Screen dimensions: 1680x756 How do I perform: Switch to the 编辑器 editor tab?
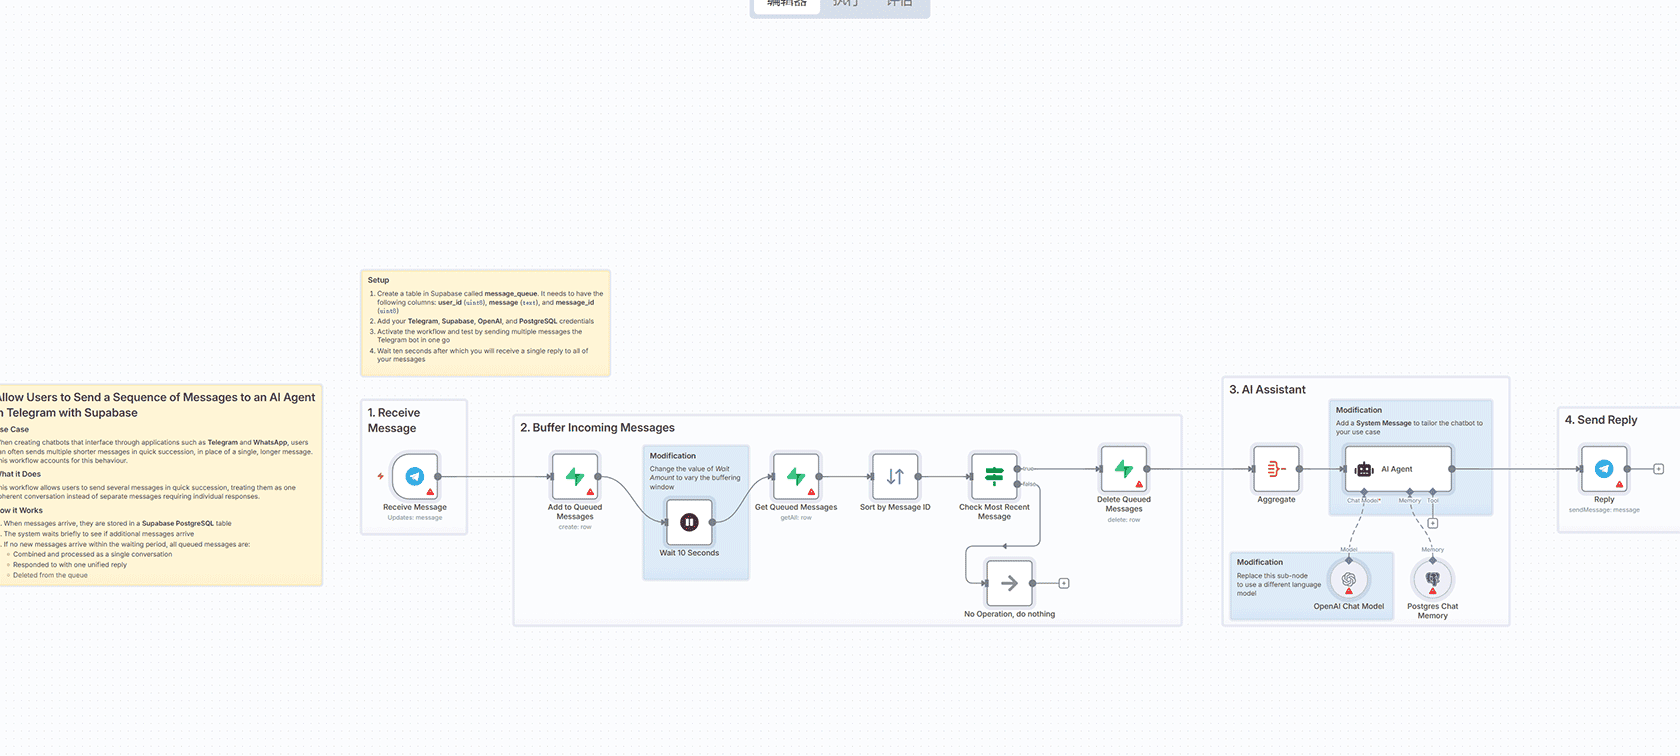[x=786, y=4]
